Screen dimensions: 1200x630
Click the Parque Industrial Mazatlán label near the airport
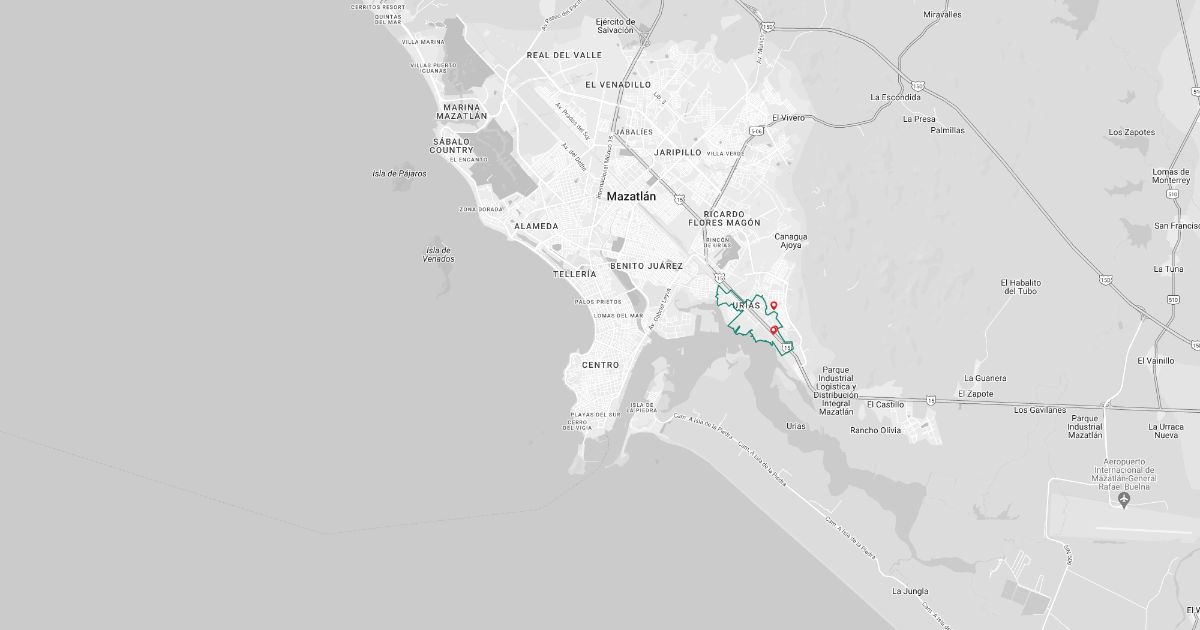point(1085,427)
